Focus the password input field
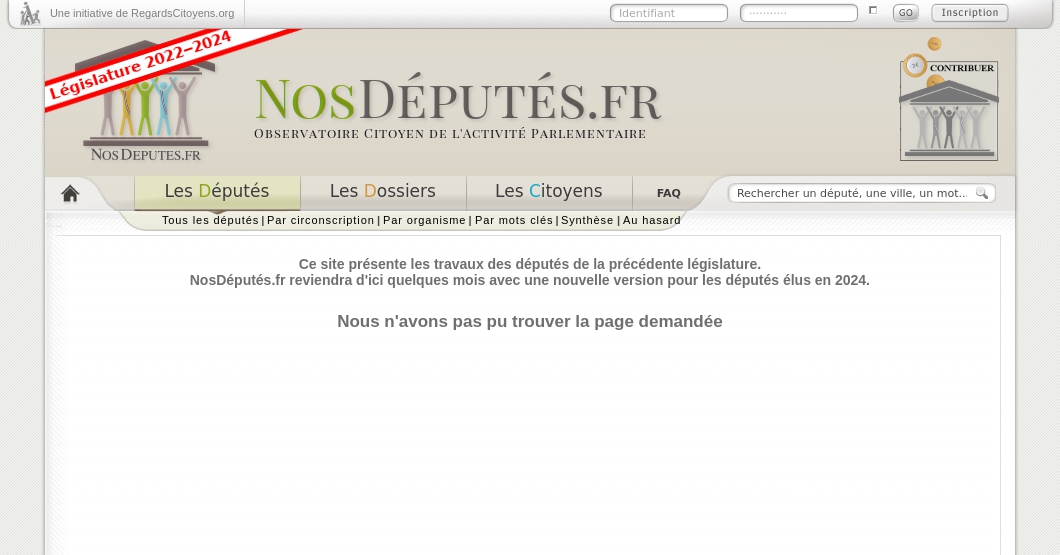The height and width of the screenshot is (555, 1060). pyautogui.click(x=798, y=13)
